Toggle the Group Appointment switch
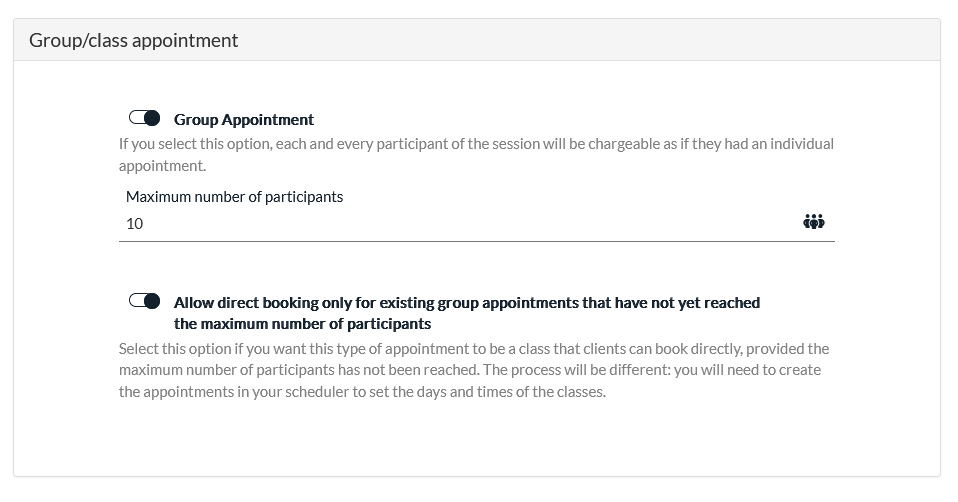The image size is (958, 502). 145,119
